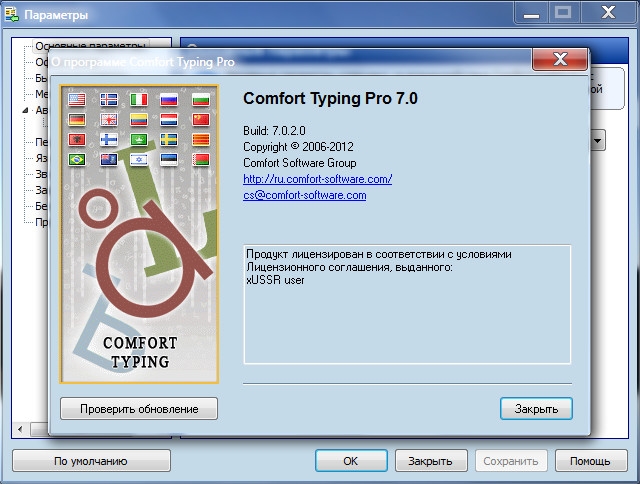
Task: Click the Сохранить button in Параметры
Action: (511, 461)
